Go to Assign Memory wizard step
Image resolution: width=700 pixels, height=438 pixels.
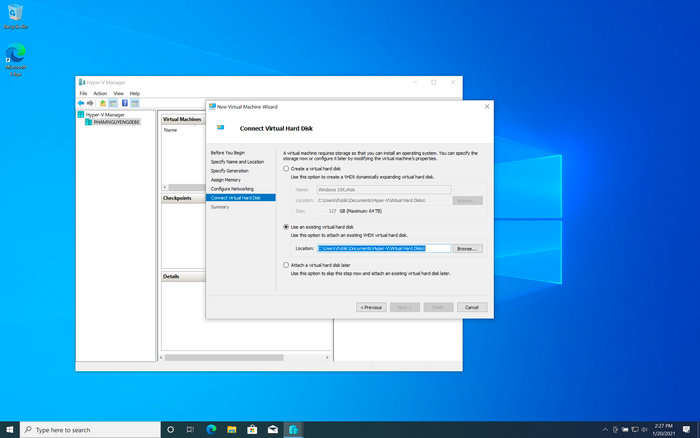point(225,179)
